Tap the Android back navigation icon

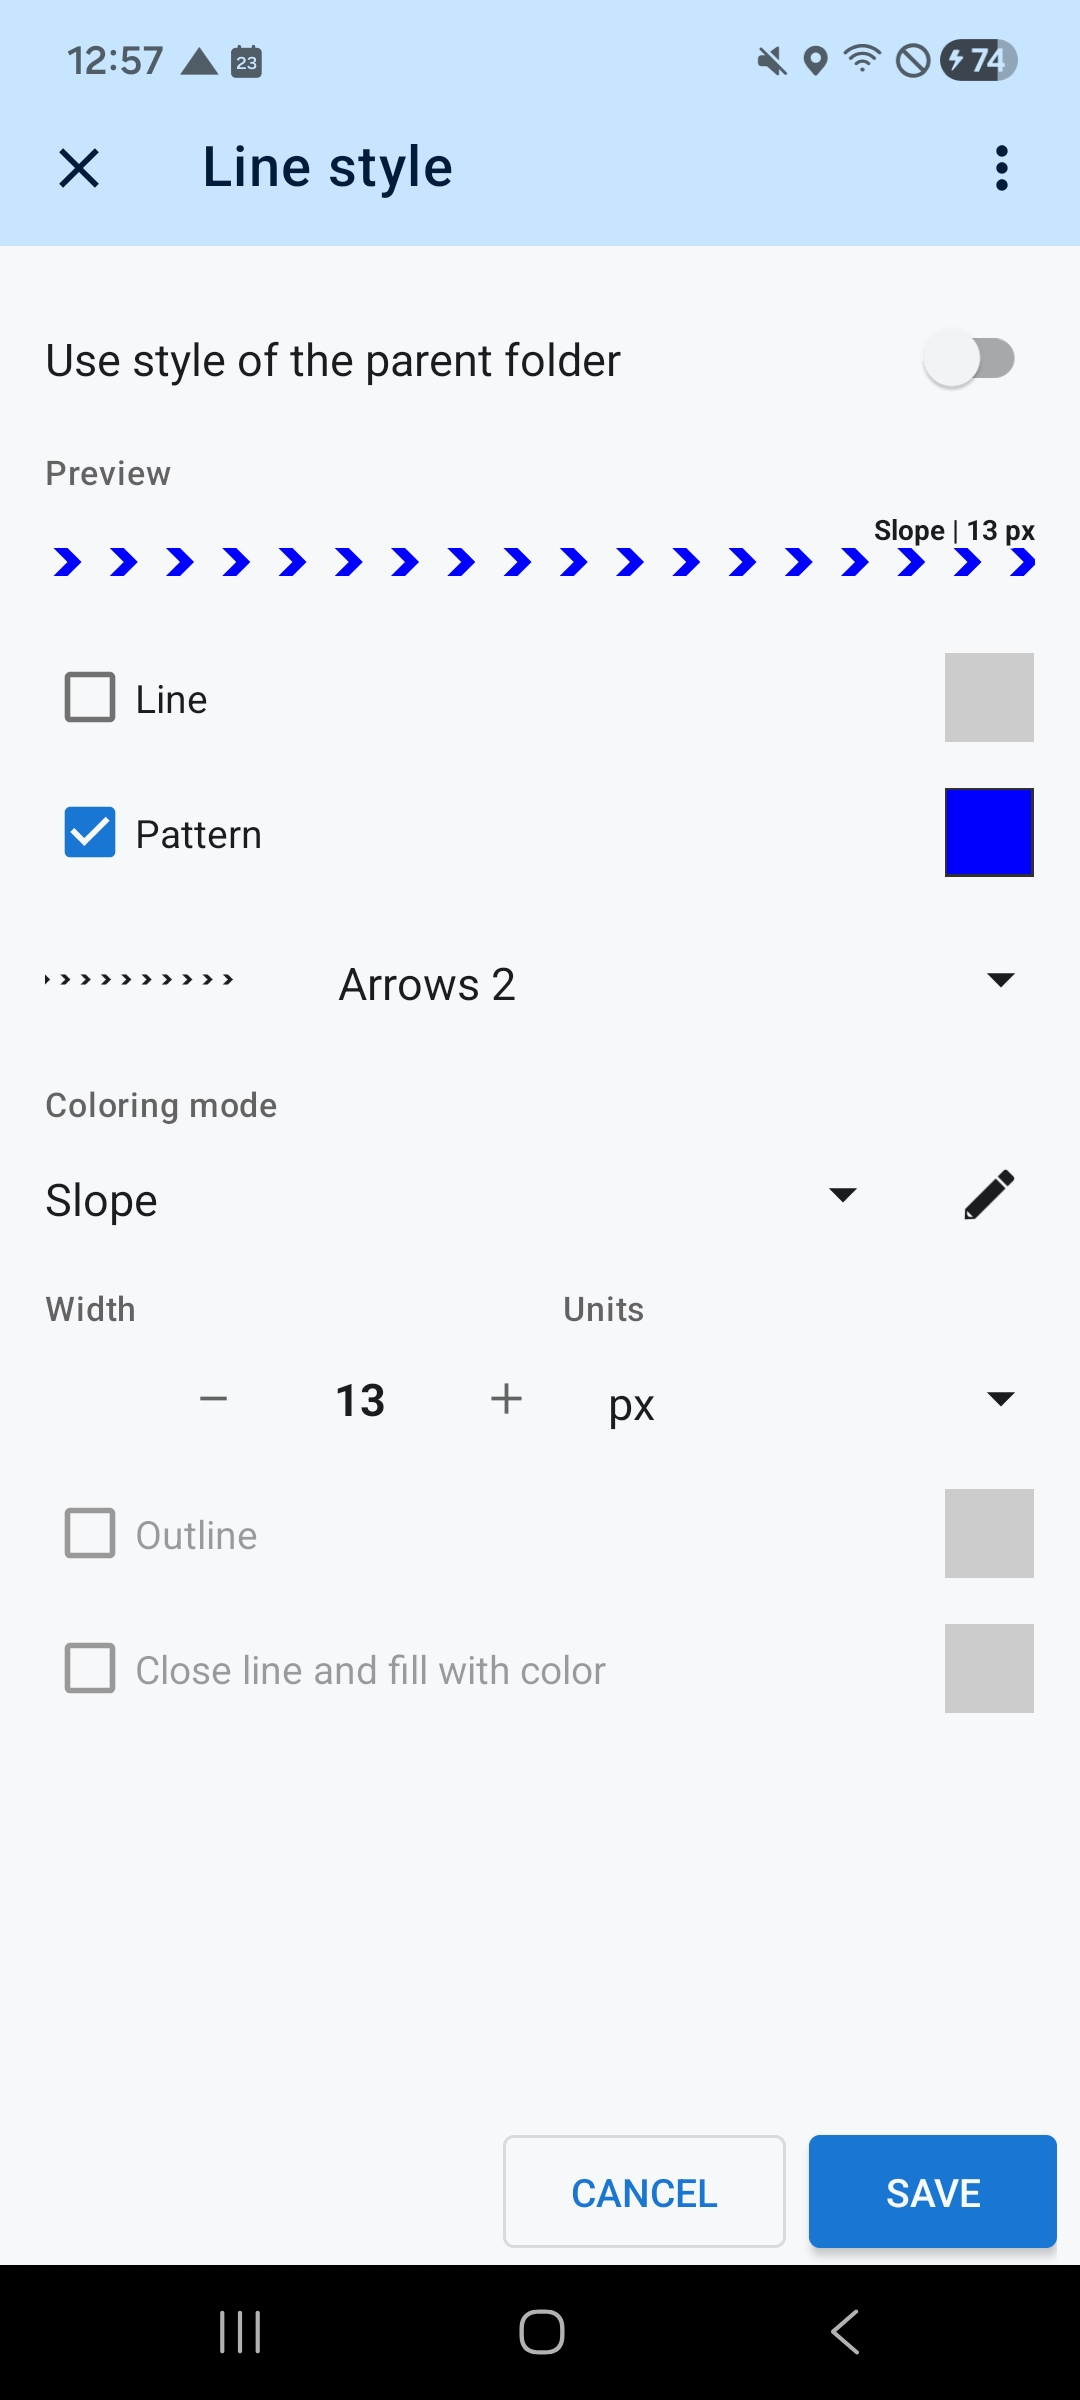[845, 2332]
